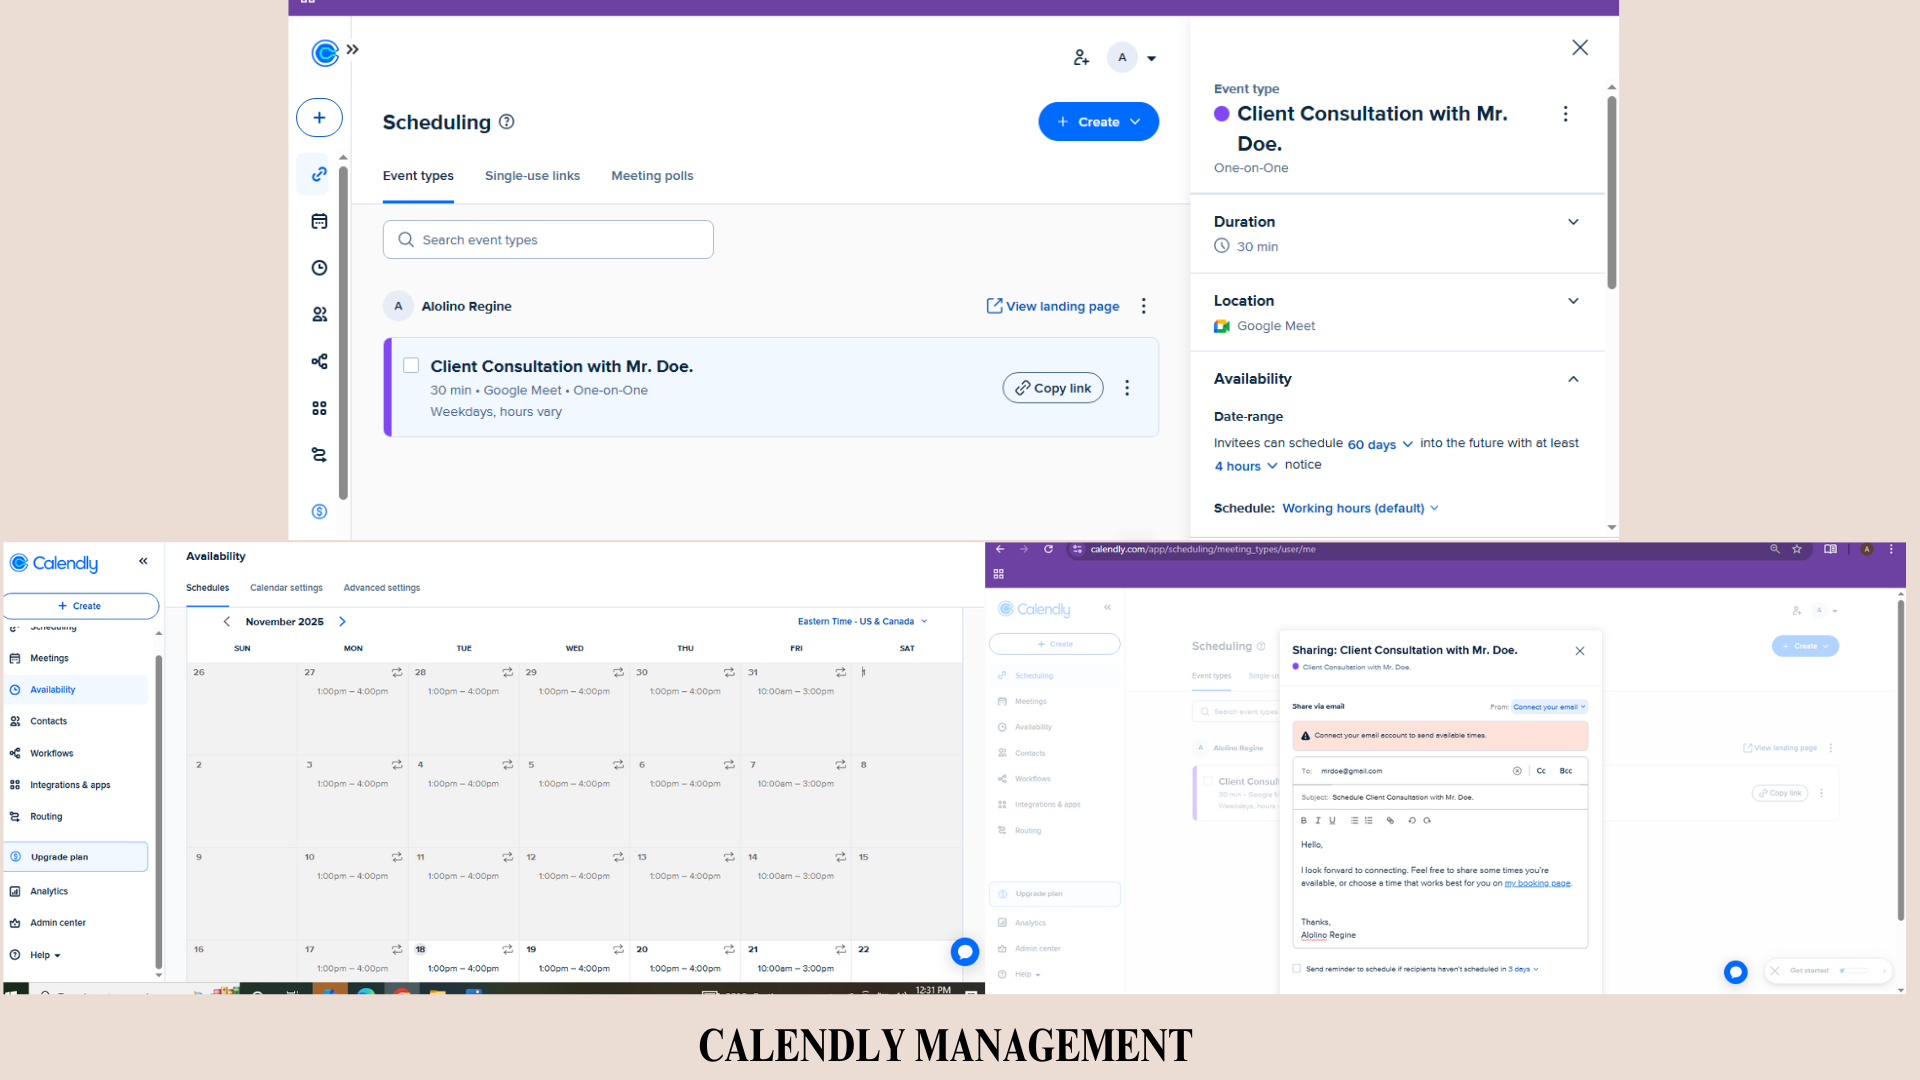The width and height of the screenshot is (1920, 1080).
Task: Click the invite user icon
Action: tap(1081, 58)
